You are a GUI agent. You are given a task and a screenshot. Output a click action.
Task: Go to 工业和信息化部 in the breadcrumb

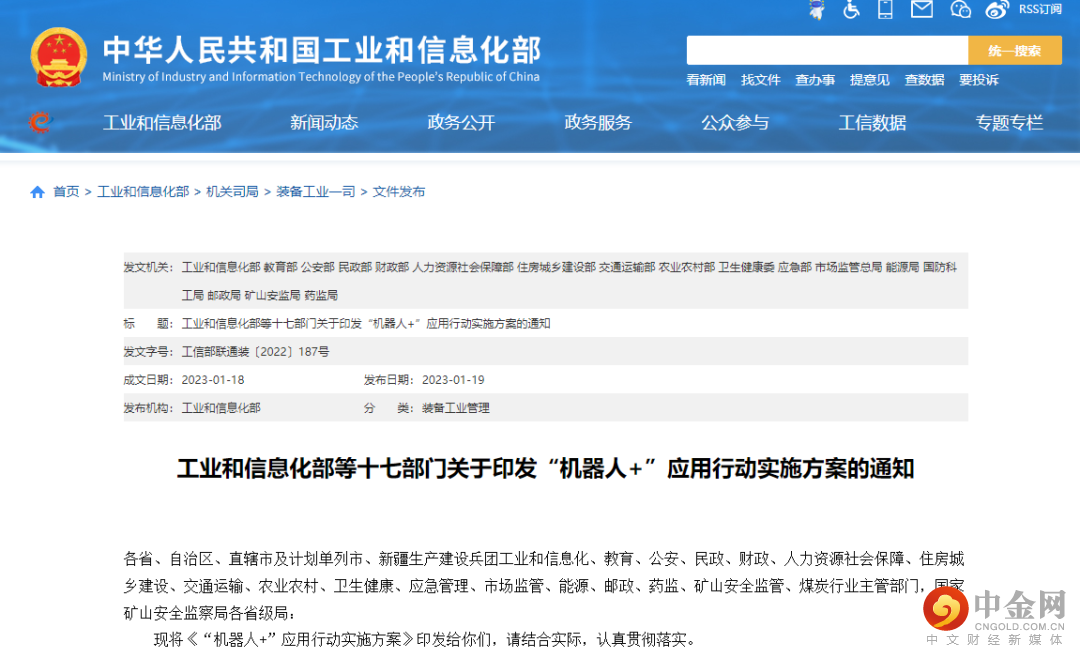[143, 192]
